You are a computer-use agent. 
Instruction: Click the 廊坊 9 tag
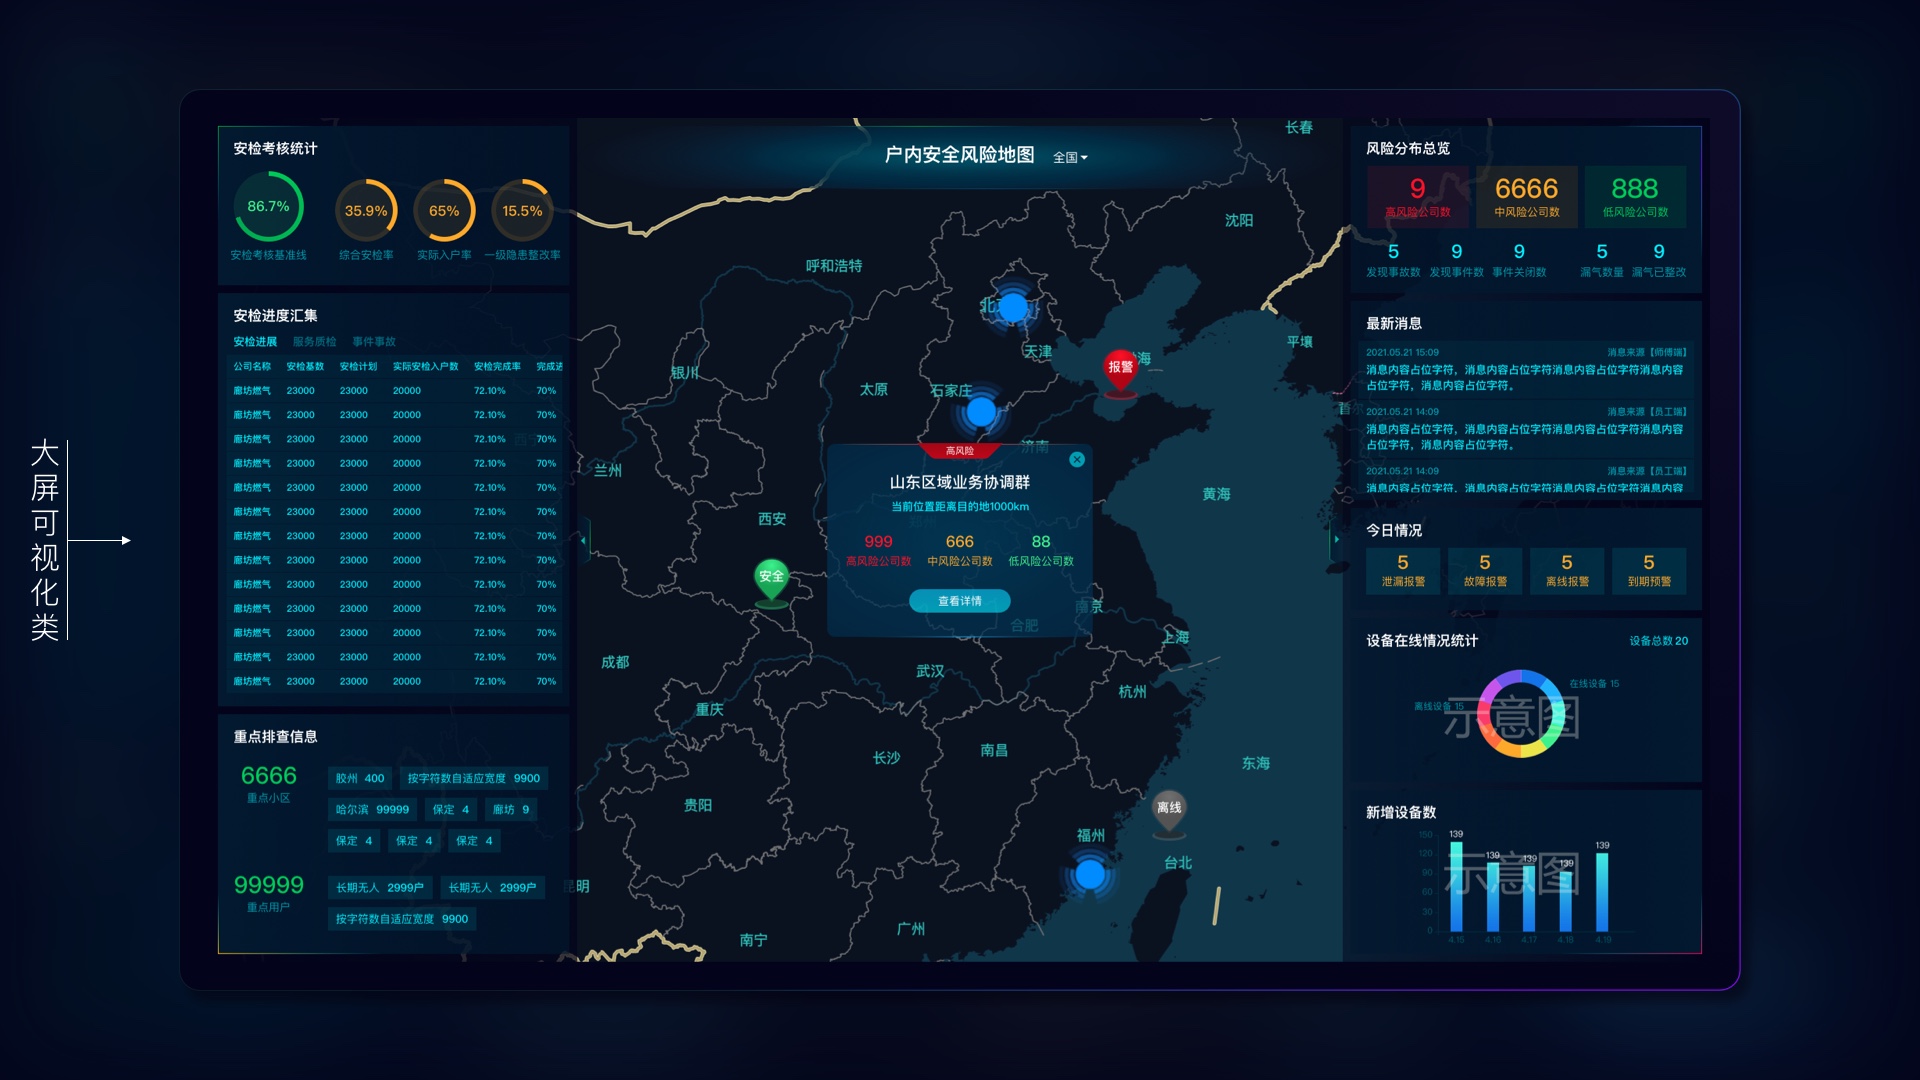(511, 809)
